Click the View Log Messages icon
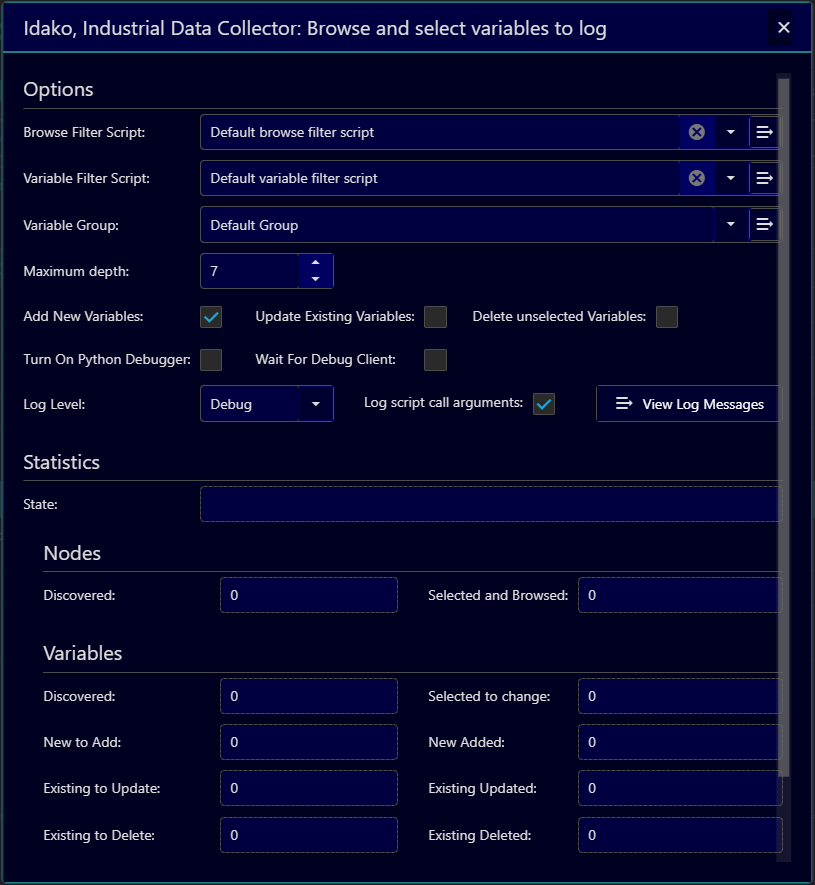 (624, 403)
